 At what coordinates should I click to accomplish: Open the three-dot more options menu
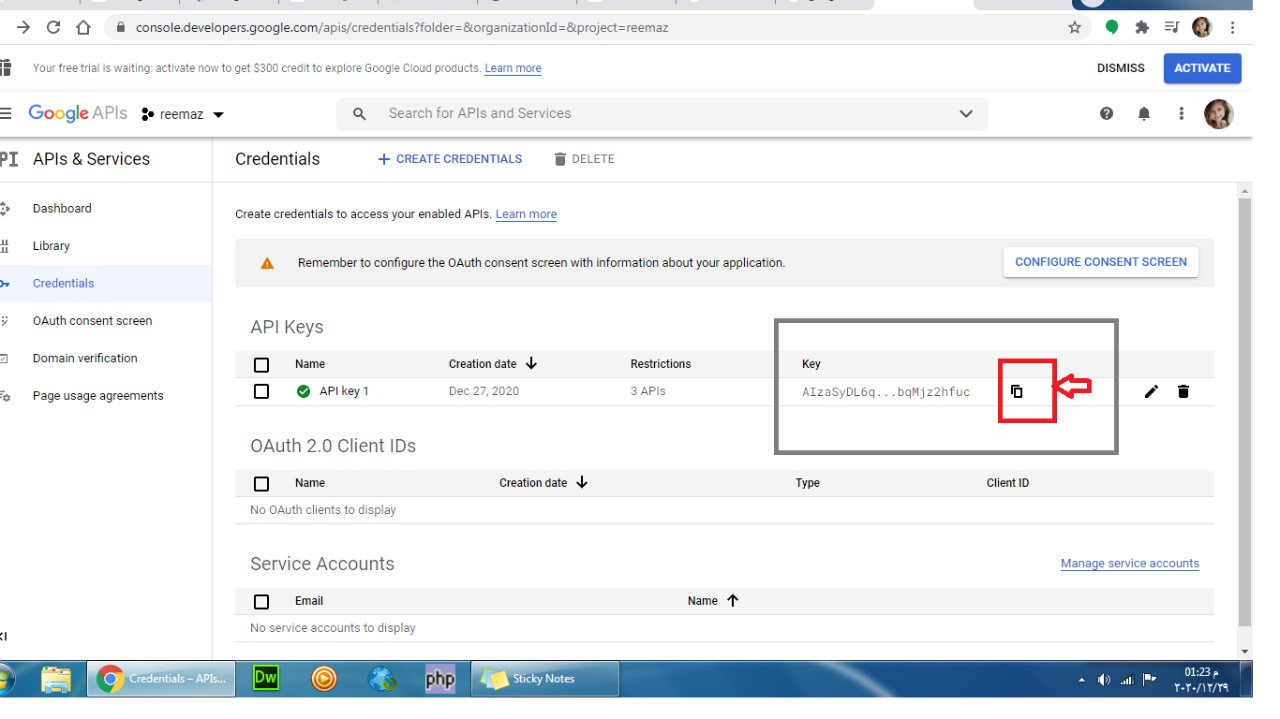(1181, 114)
